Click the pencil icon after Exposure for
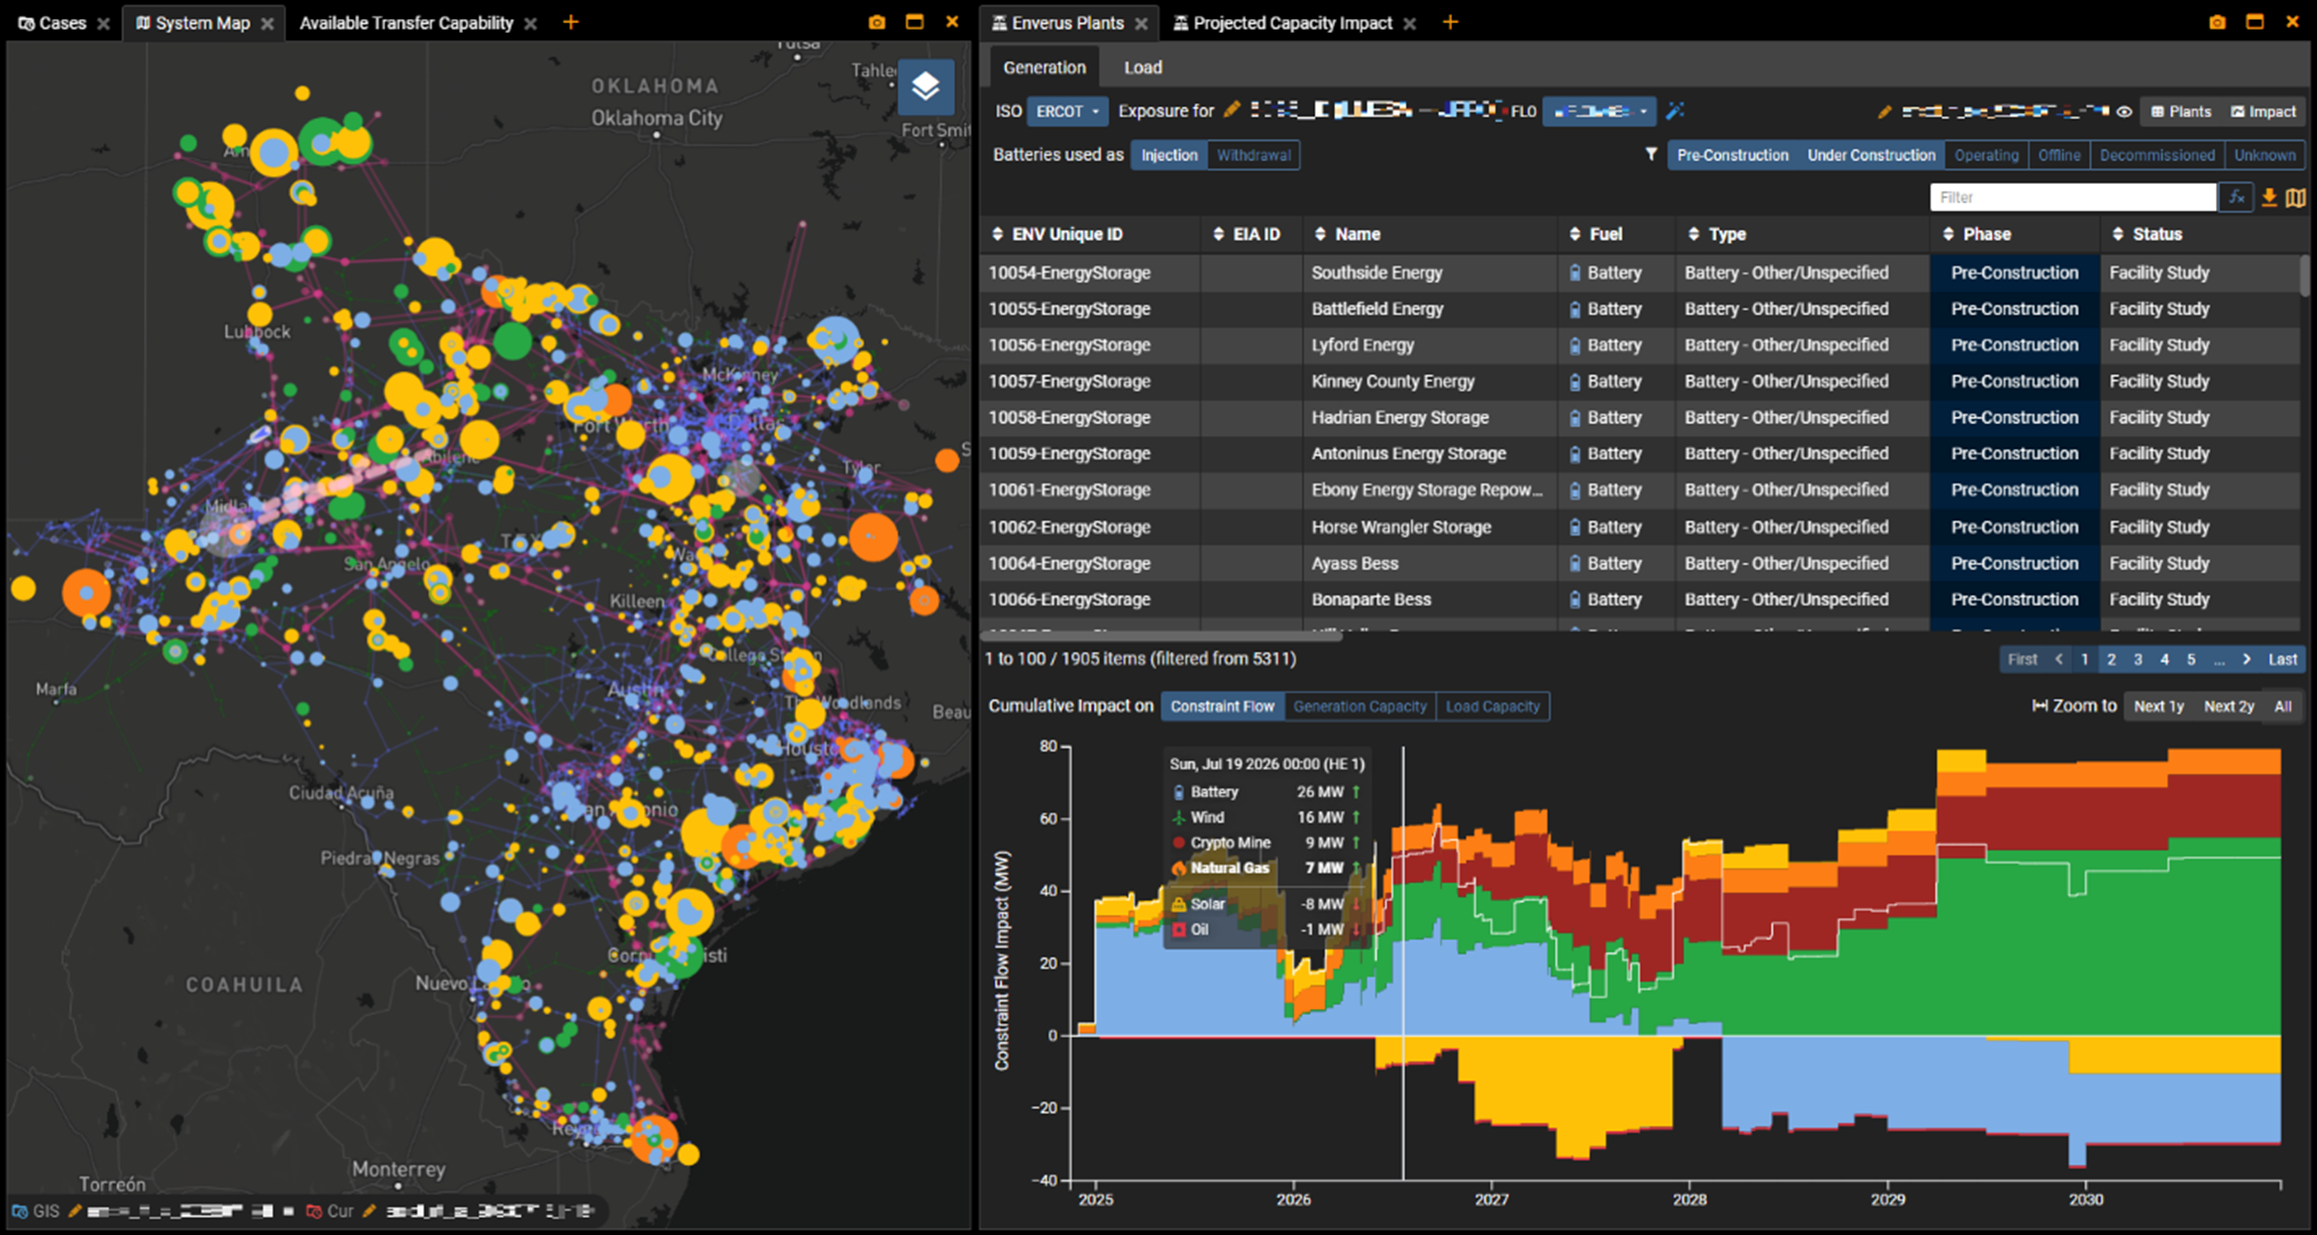Viewport: 2317px width, 1235px height. (x=1232, y=110)
